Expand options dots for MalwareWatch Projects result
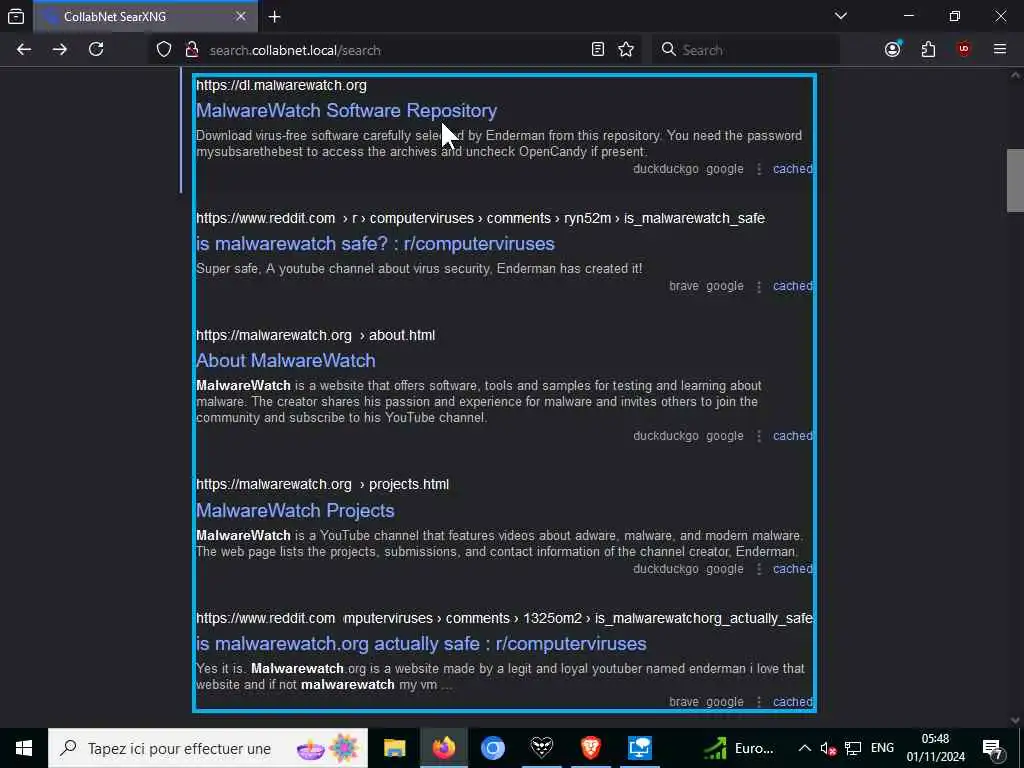Screen dimensions: 1024x768 [759, 569]
